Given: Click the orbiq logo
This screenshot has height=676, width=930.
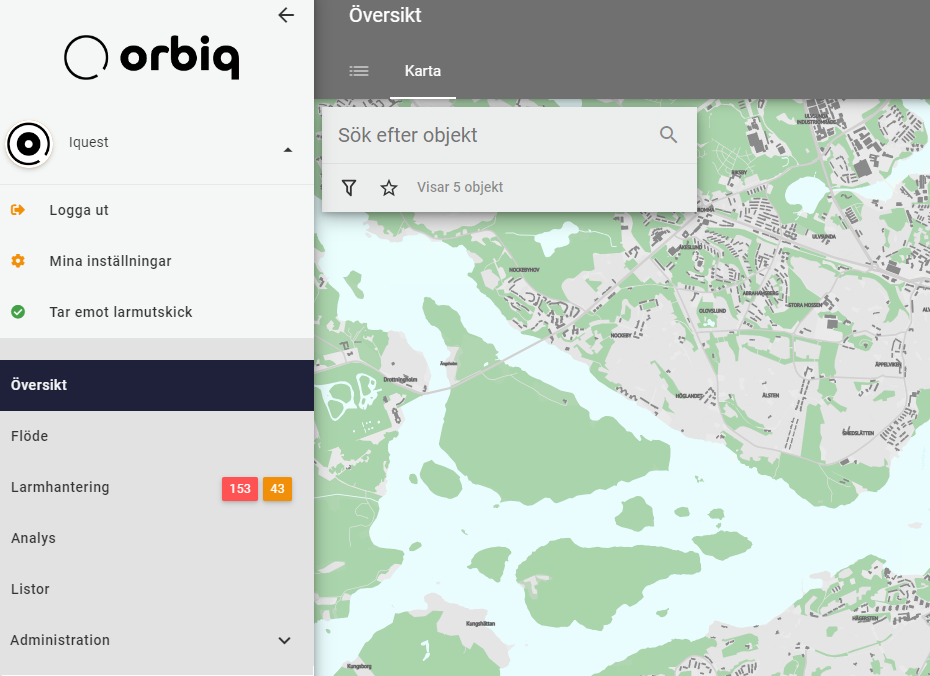Looking at the screenshot, I should (x=152, y=58).
